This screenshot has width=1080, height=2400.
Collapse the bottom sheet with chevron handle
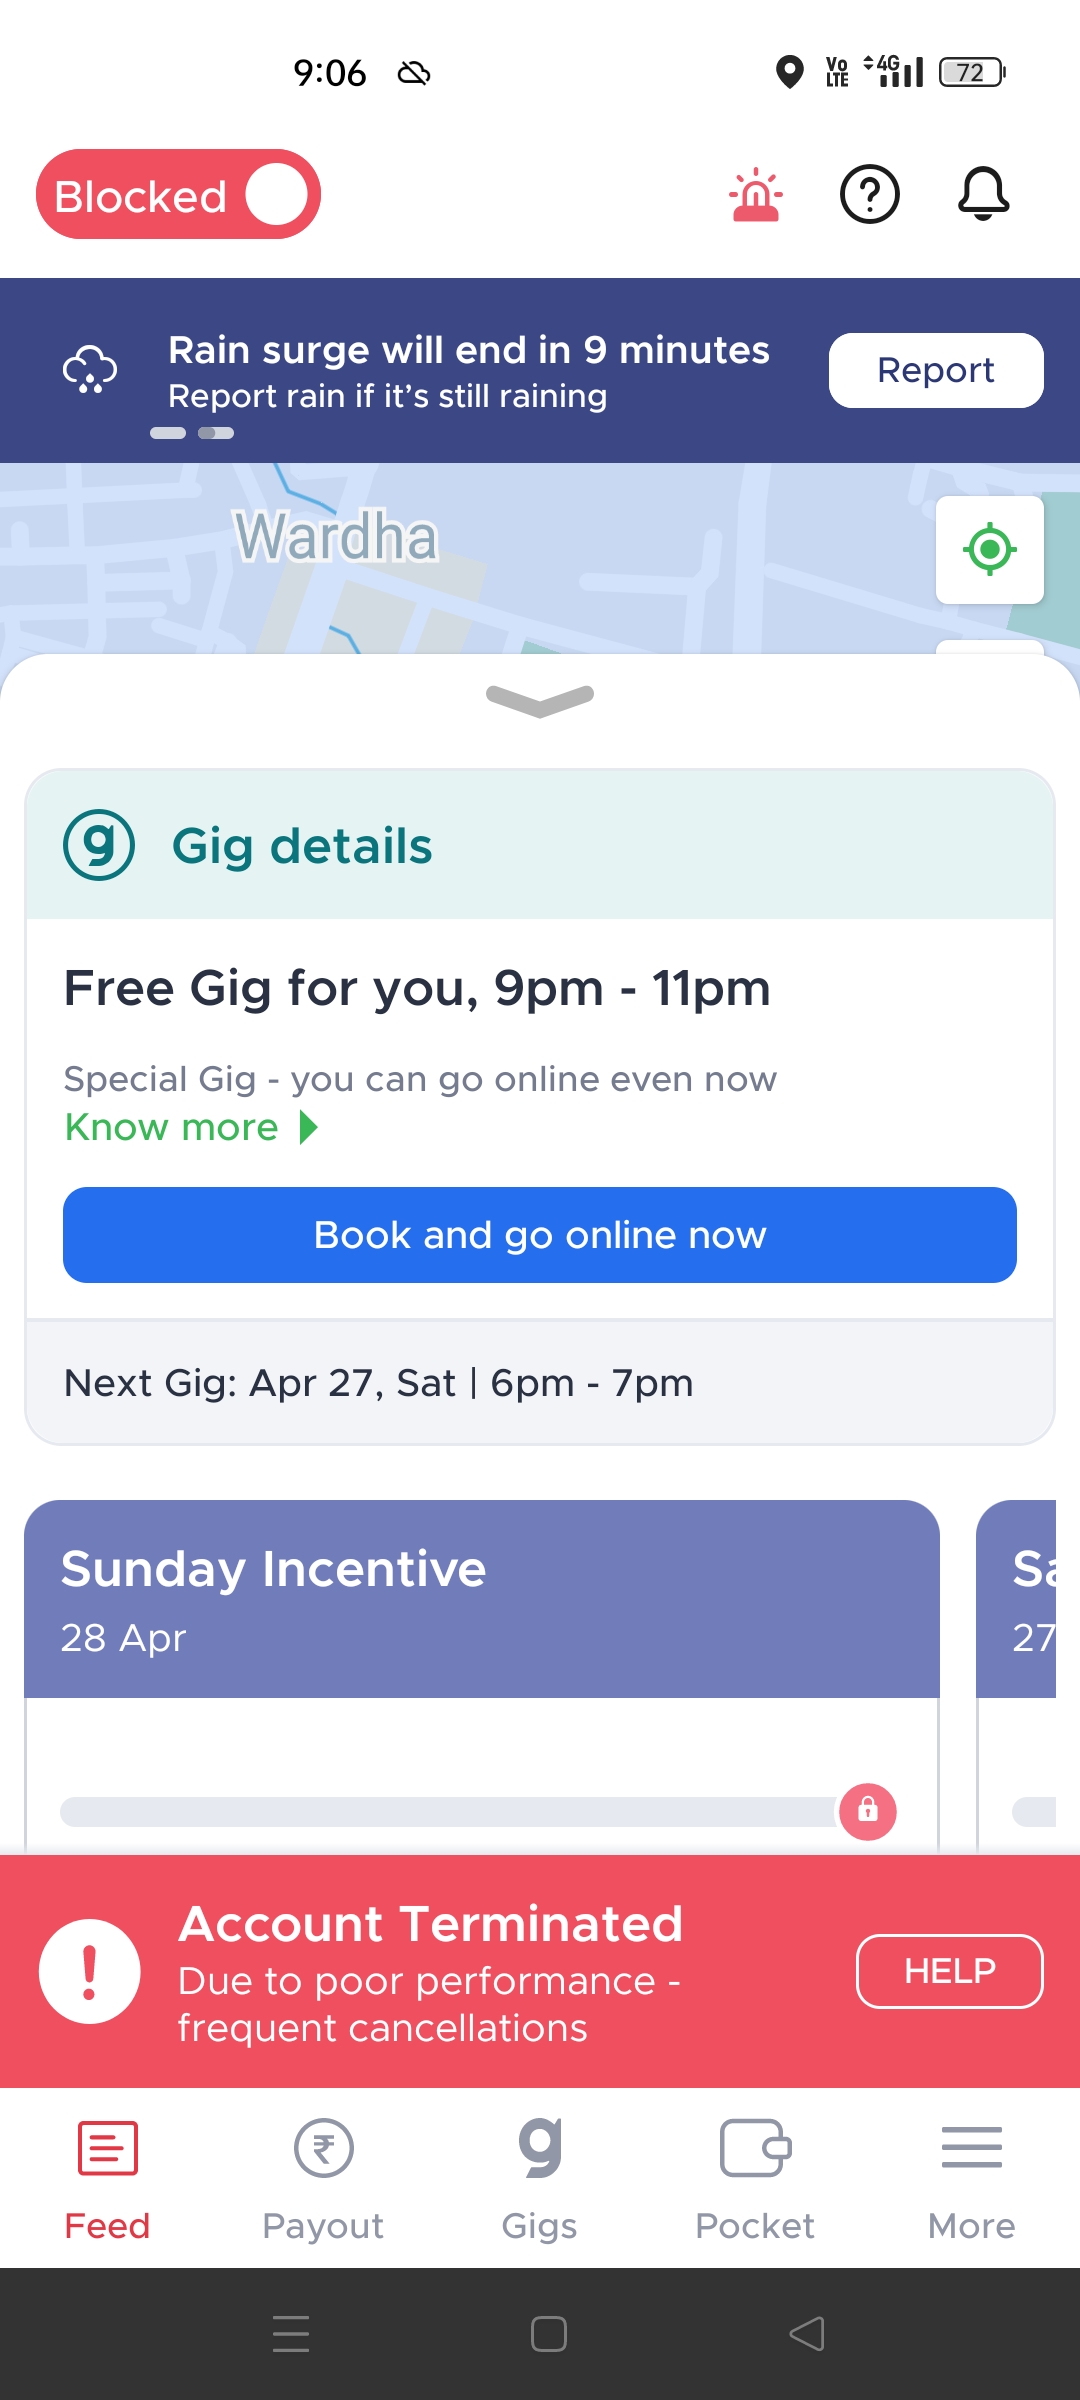pyautogui.click(x=540, y=699)
